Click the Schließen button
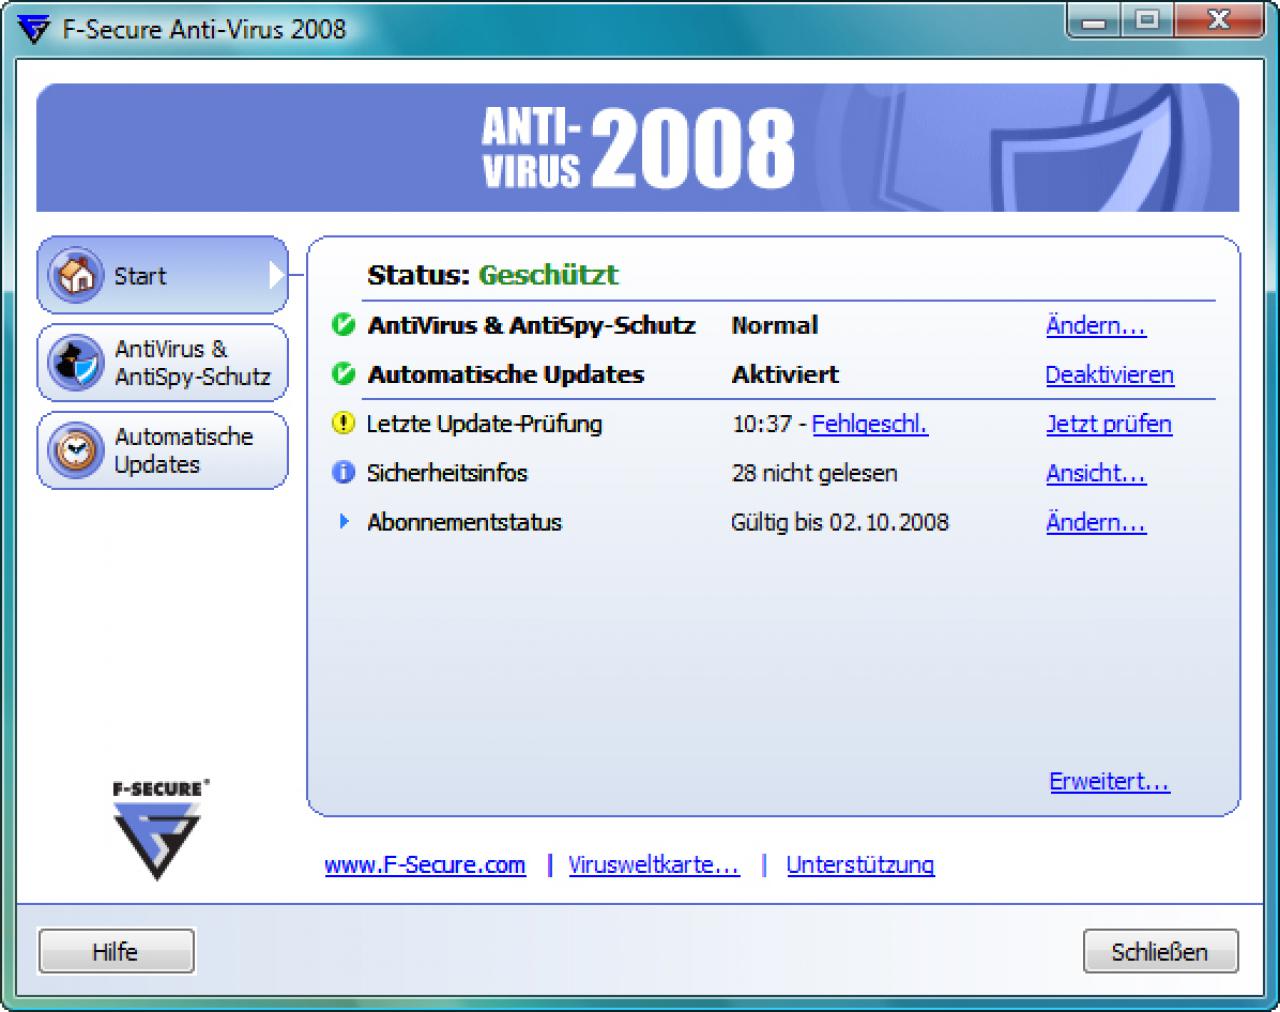Screen dimensions: 1280x1012 (x=1160, y=951)
